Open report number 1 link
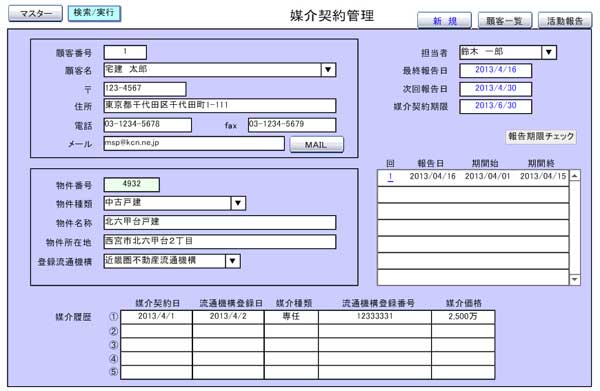The width and height of the screenshot is (600, 391). pyautogui.click(x=390, y=177)
